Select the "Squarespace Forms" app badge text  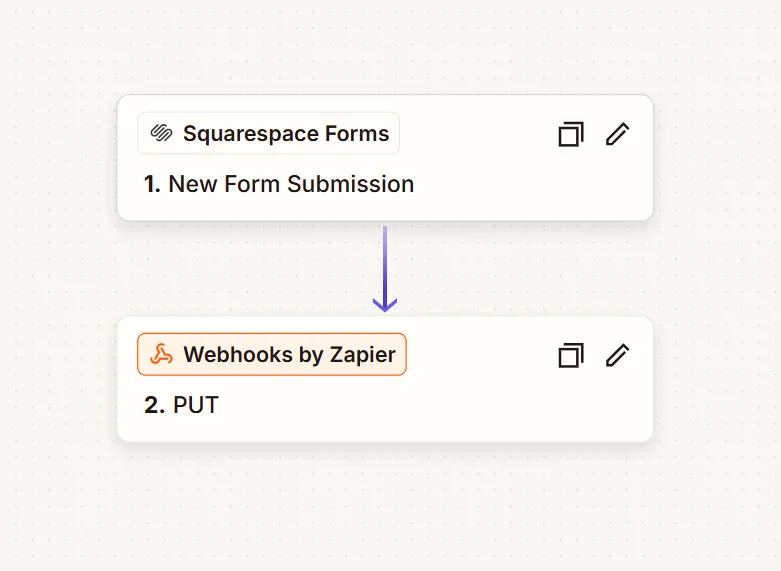coord(286,134)
